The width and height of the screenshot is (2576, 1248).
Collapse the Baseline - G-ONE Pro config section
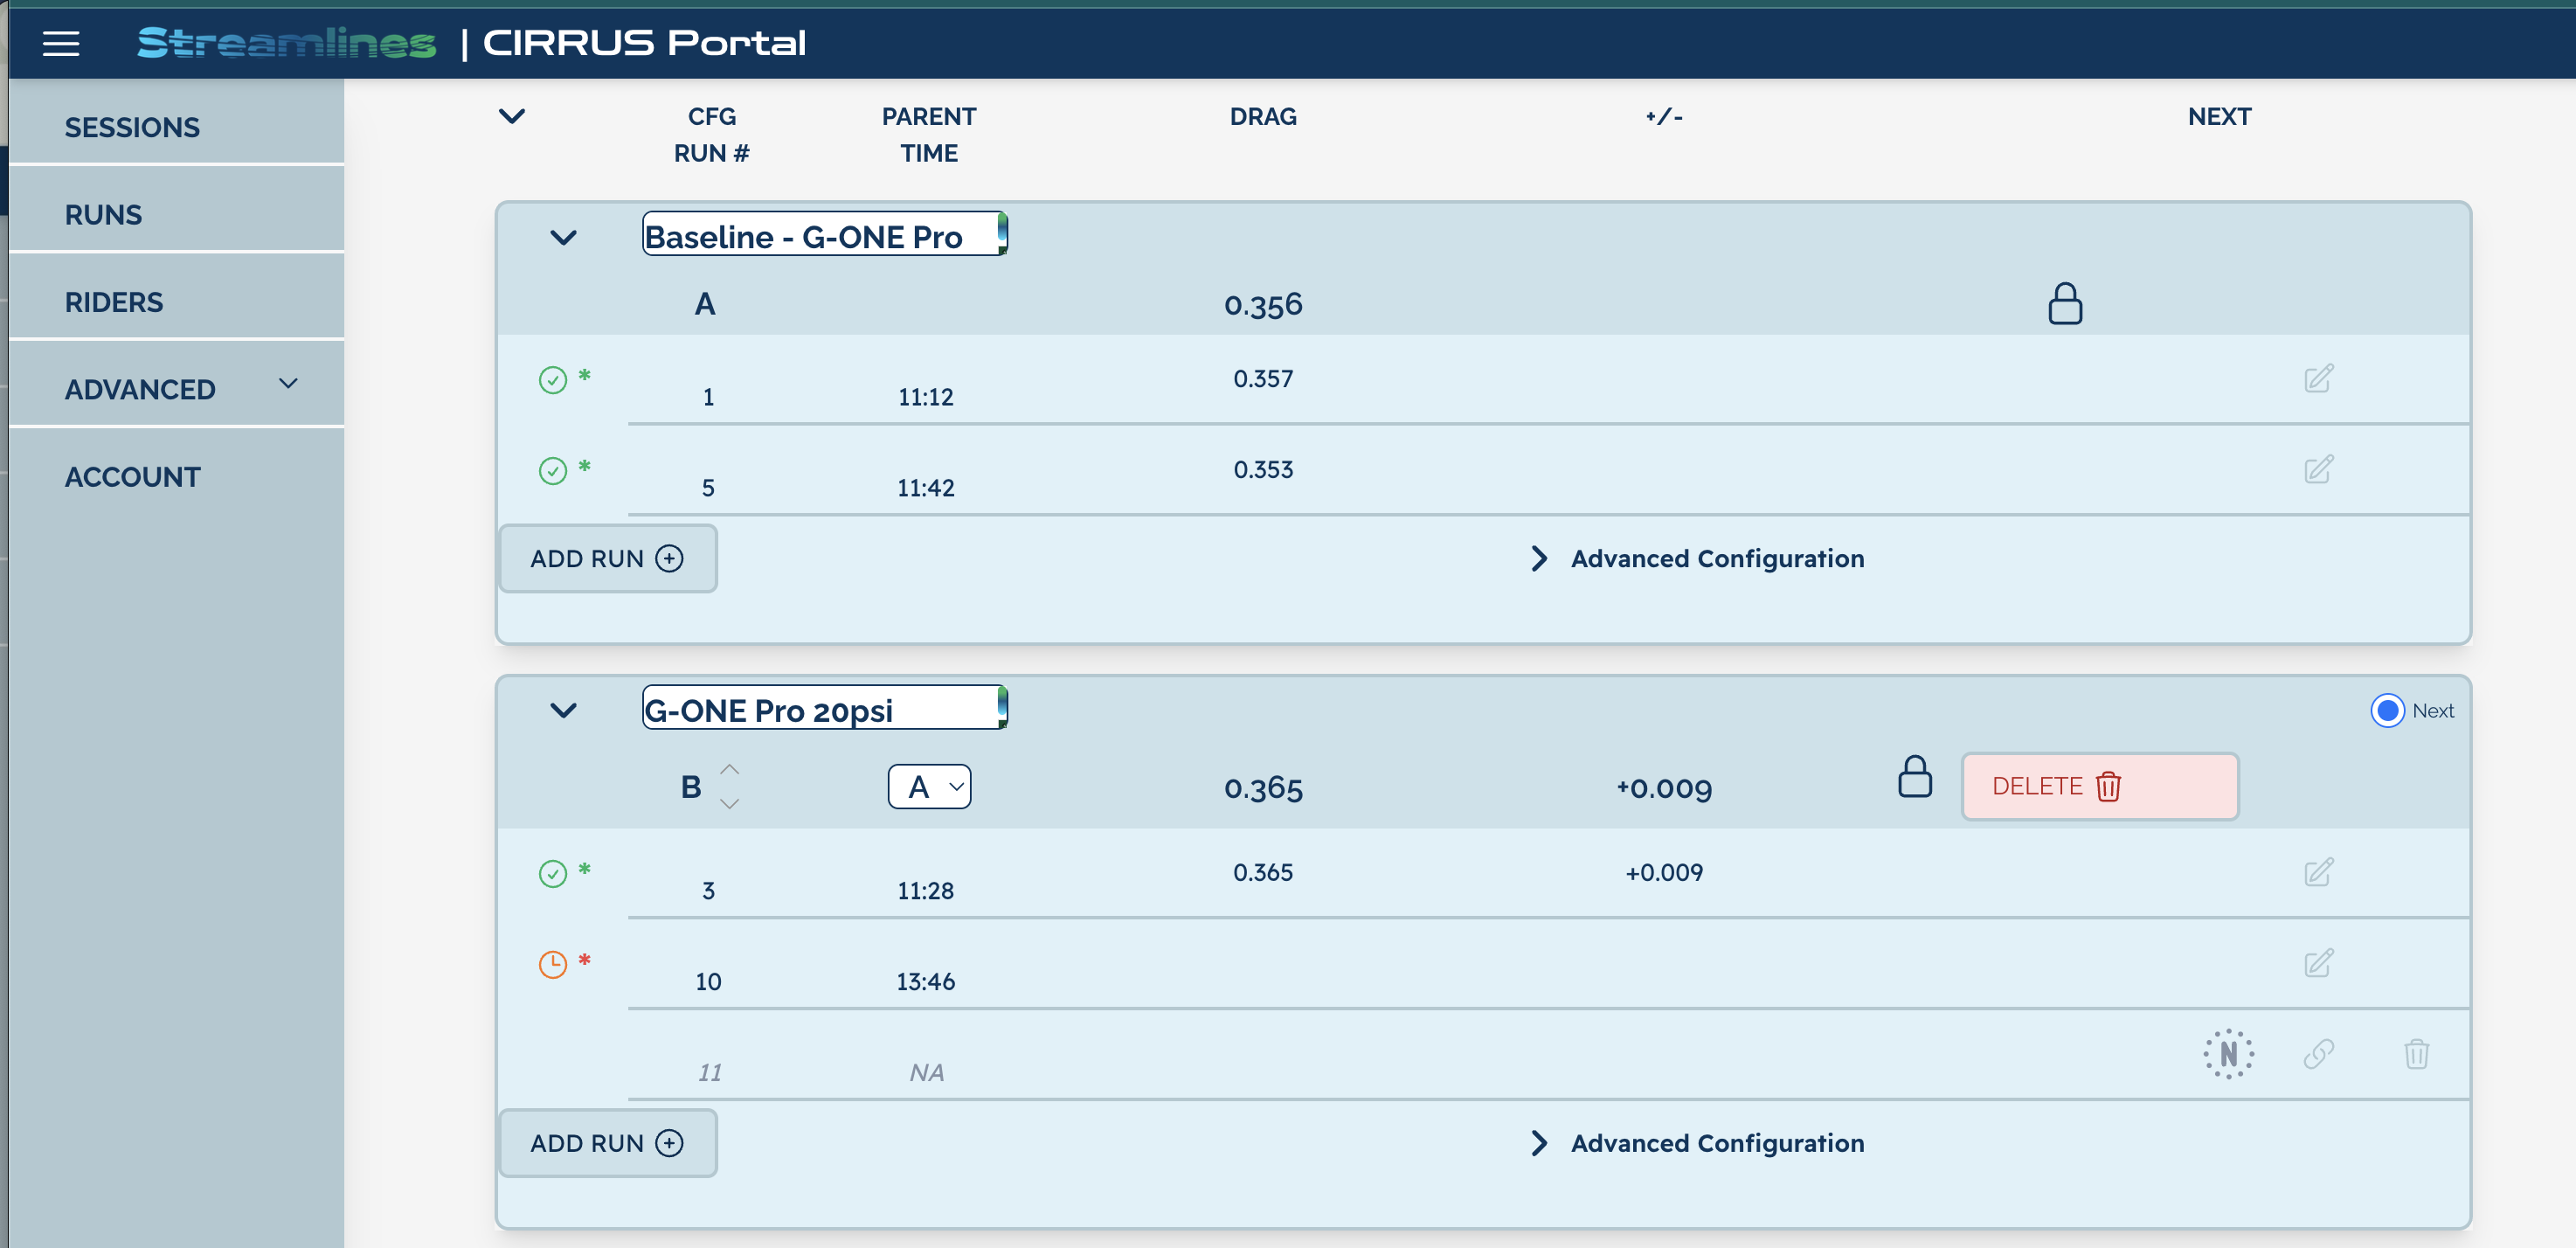(564, 238)
